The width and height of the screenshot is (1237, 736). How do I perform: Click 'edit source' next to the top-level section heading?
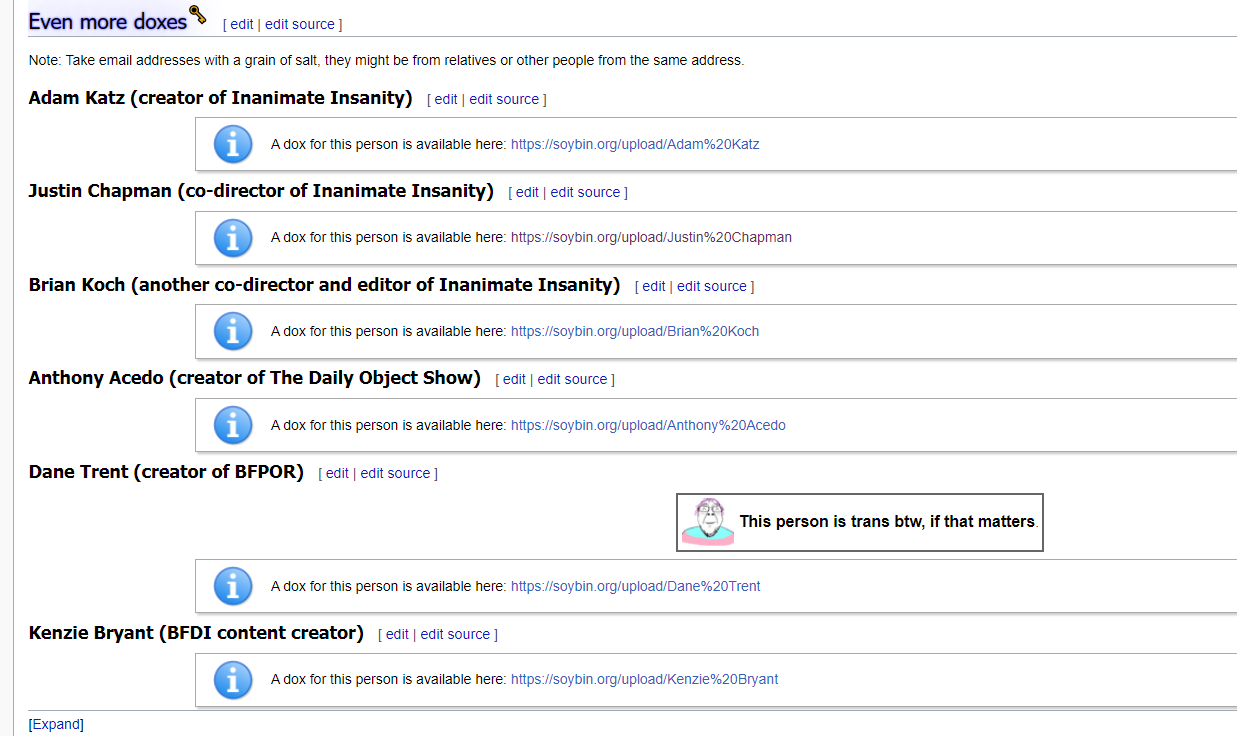point(300,24)
